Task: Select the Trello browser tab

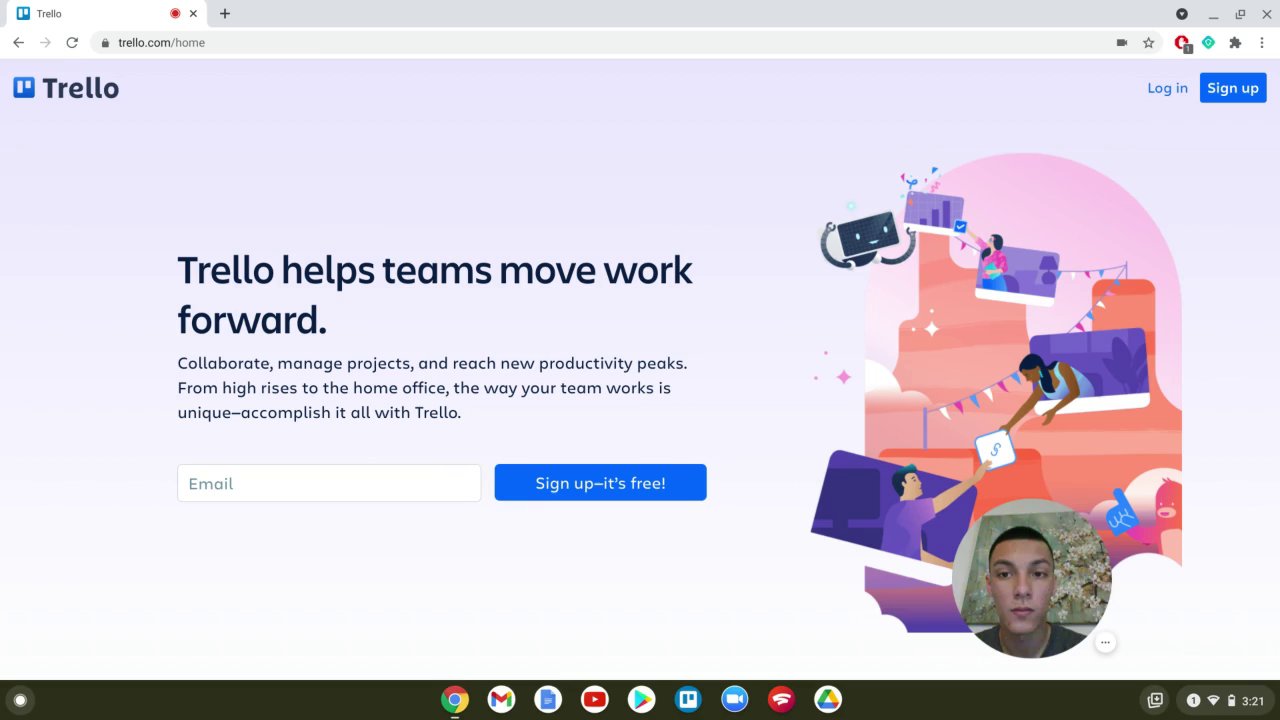Action: [106, 14]
